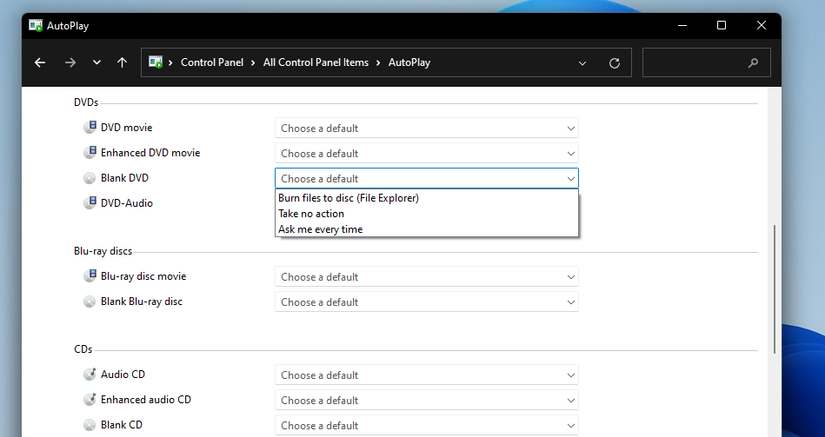Go up one level with Up arrow
Viewport: 825px width, 437px height.
click(122, 62)
